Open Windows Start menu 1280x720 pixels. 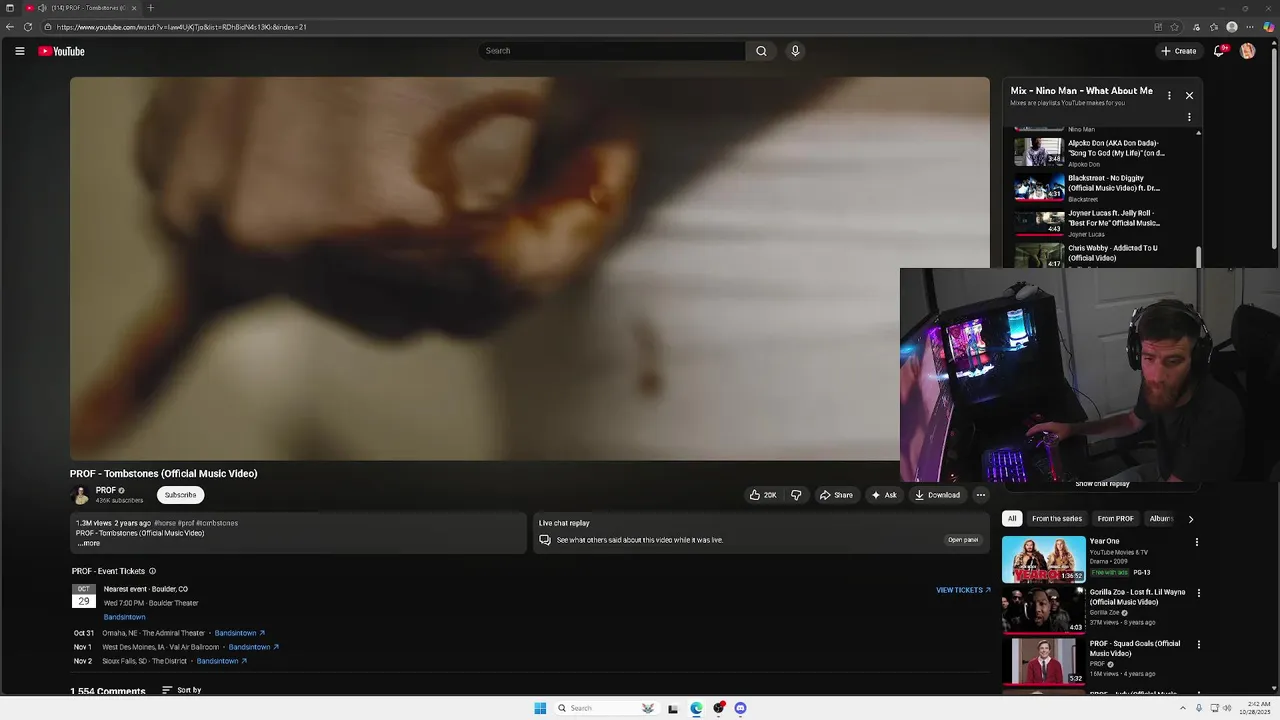pos(540,708)
